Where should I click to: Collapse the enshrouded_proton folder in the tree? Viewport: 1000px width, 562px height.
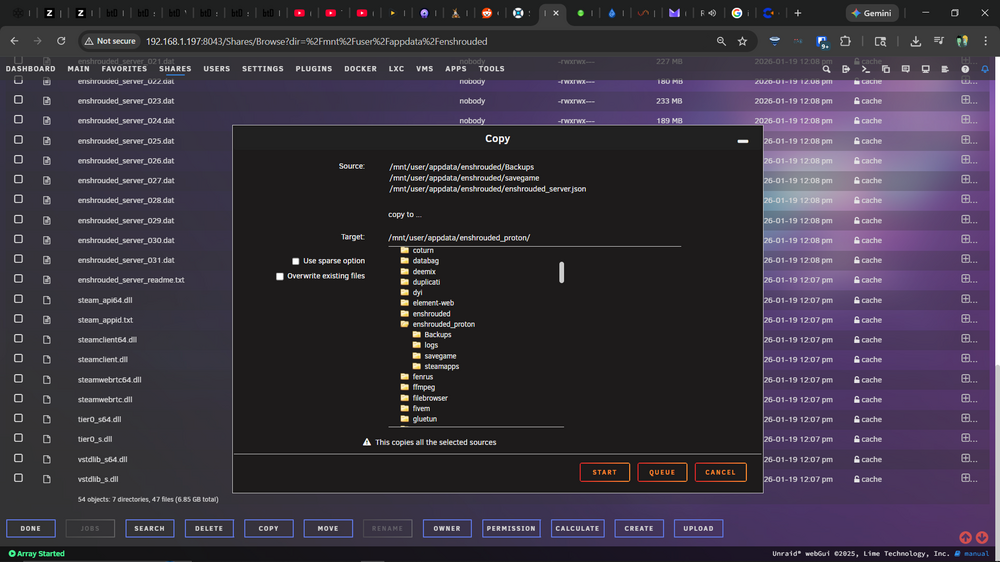[x=438, y=324]
